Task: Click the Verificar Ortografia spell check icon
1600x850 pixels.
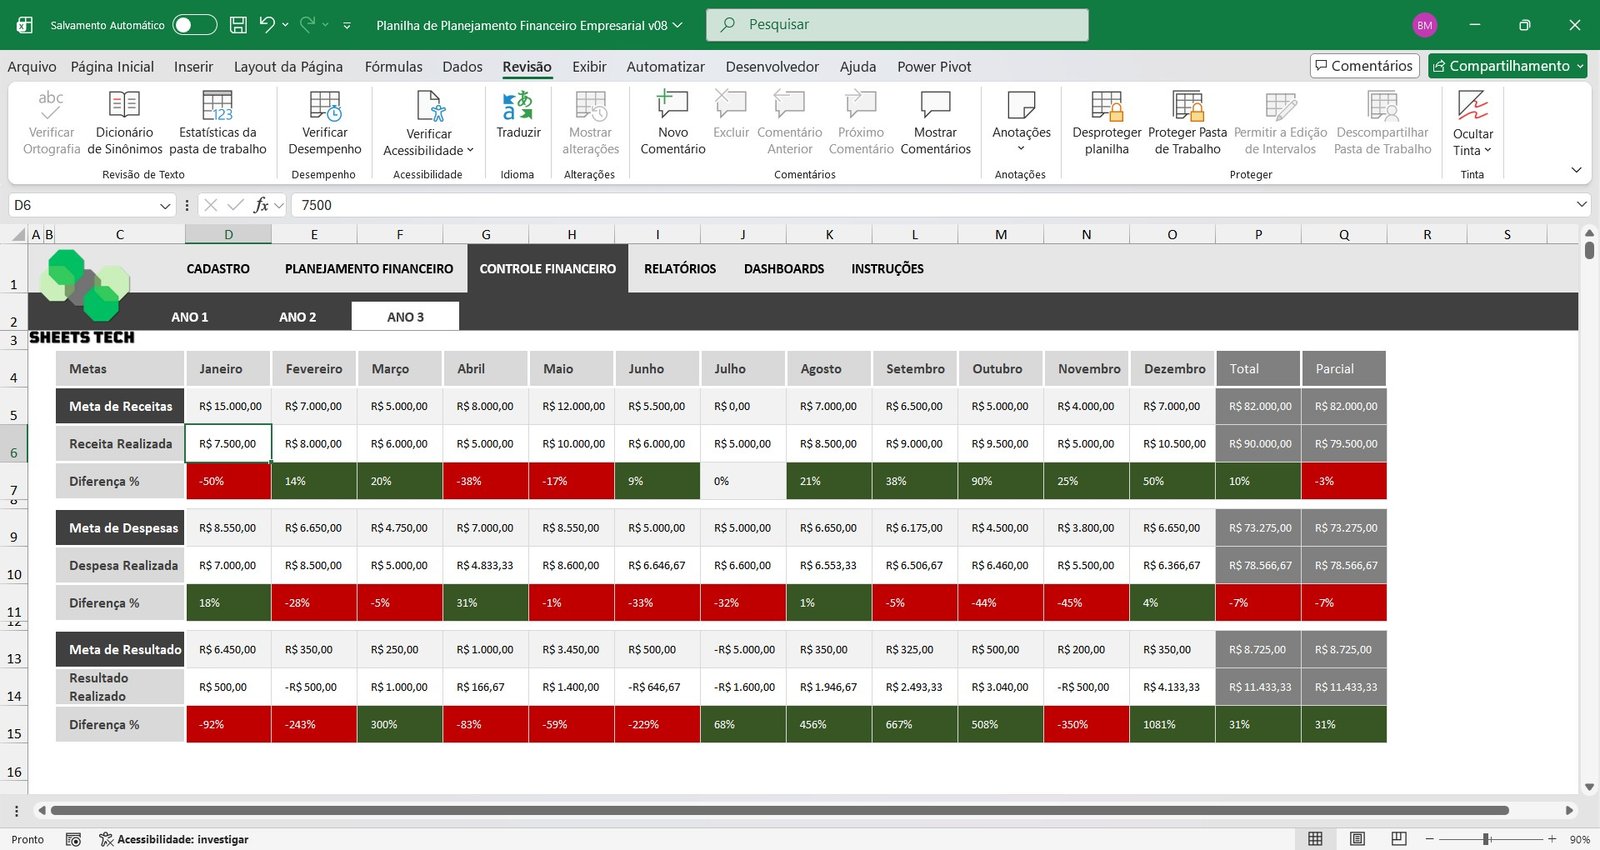Action: [51, 106]
